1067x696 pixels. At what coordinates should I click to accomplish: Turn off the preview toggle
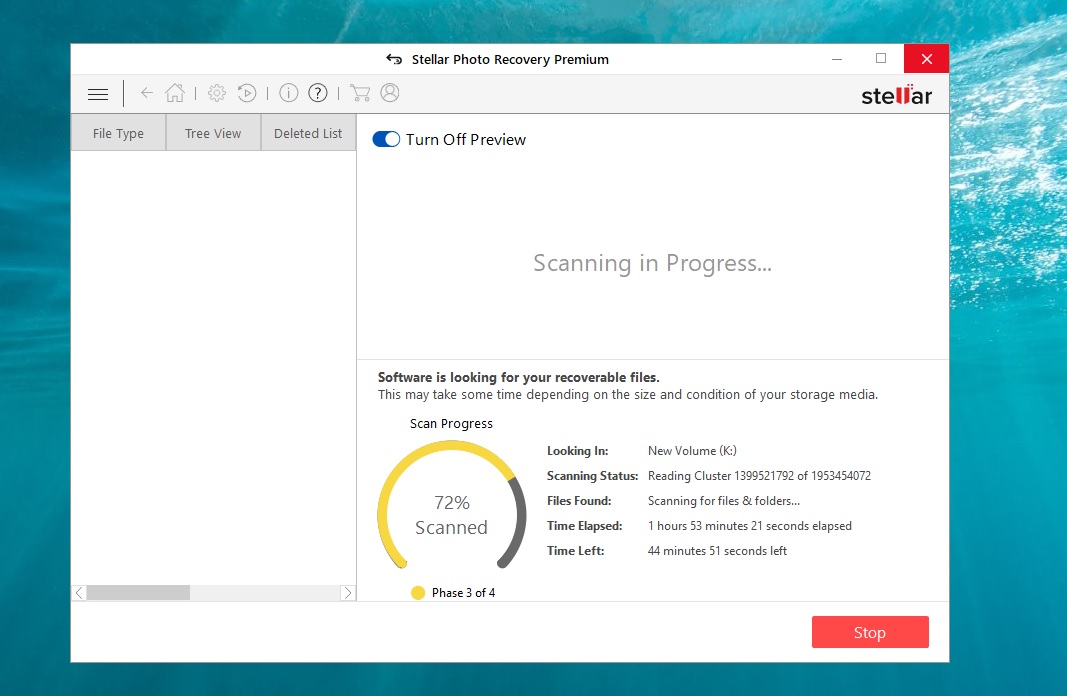pyautogui.click(x=386, y=139)
